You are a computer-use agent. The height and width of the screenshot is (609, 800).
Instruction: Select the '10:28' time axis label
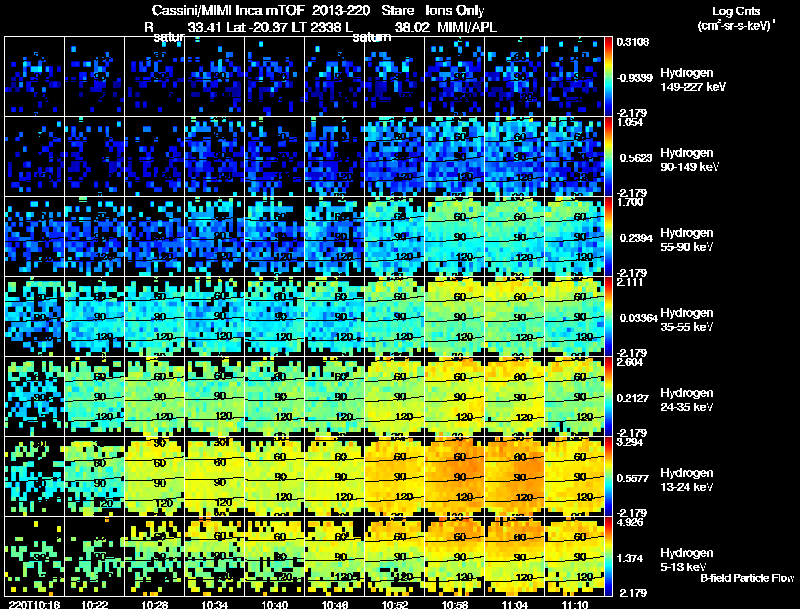click(155, 604)
